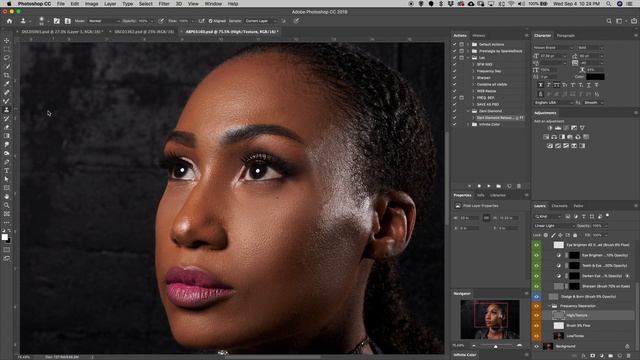Toggle visibility of Sharpen layer
Image resolution: width=640 pixels, height=360 pixels.
pos(536,286)
